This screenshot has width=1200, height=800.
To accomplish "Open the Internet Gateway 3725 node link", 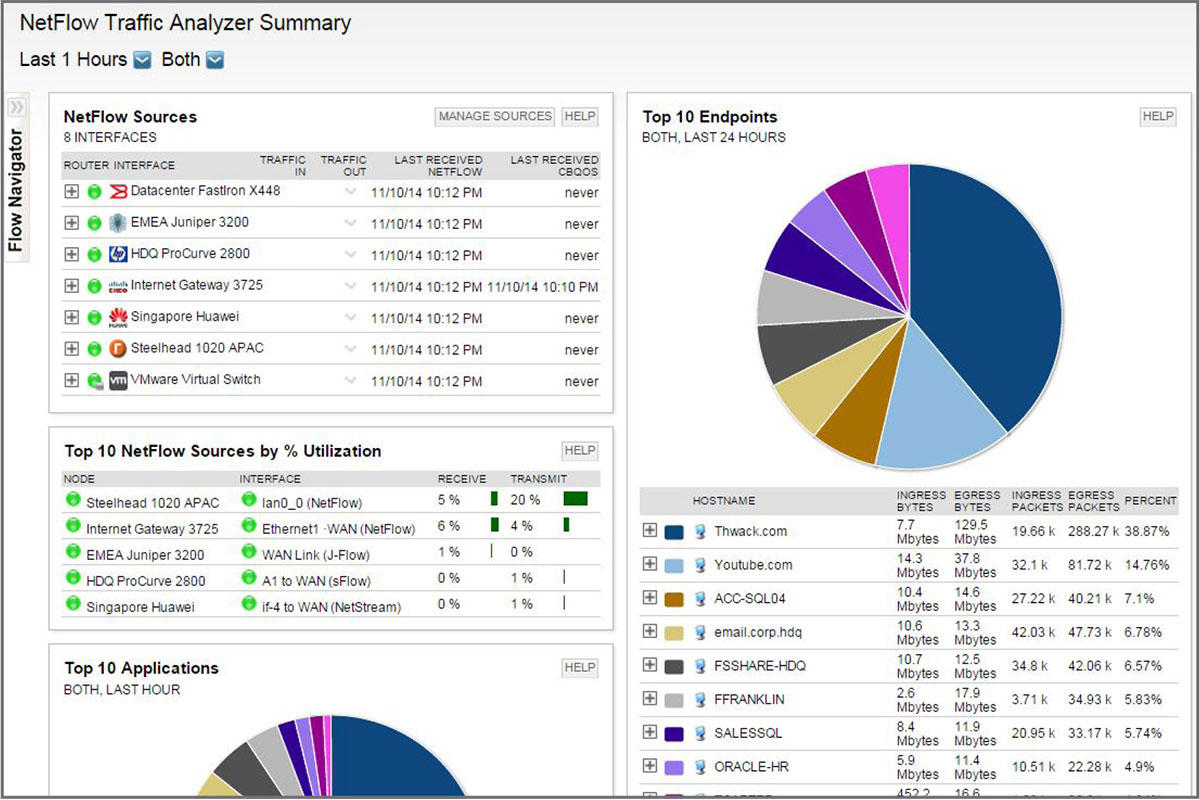I will (x=152, y=529).
